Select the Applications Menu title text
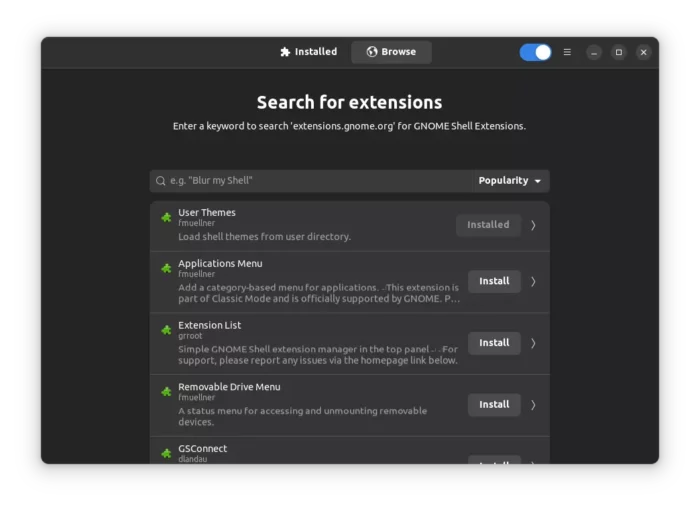Screen dimensions: 700x509 tap(220, 263)
